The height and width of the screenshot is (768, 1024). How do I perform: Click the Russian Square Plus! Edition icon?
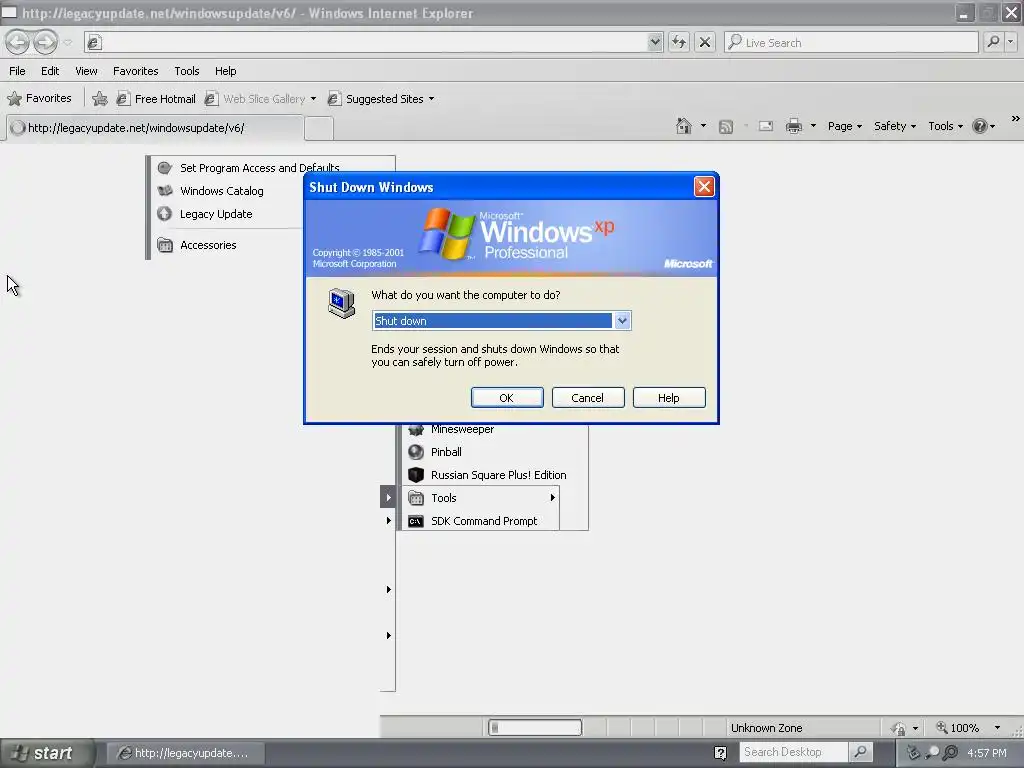point(416,475)
